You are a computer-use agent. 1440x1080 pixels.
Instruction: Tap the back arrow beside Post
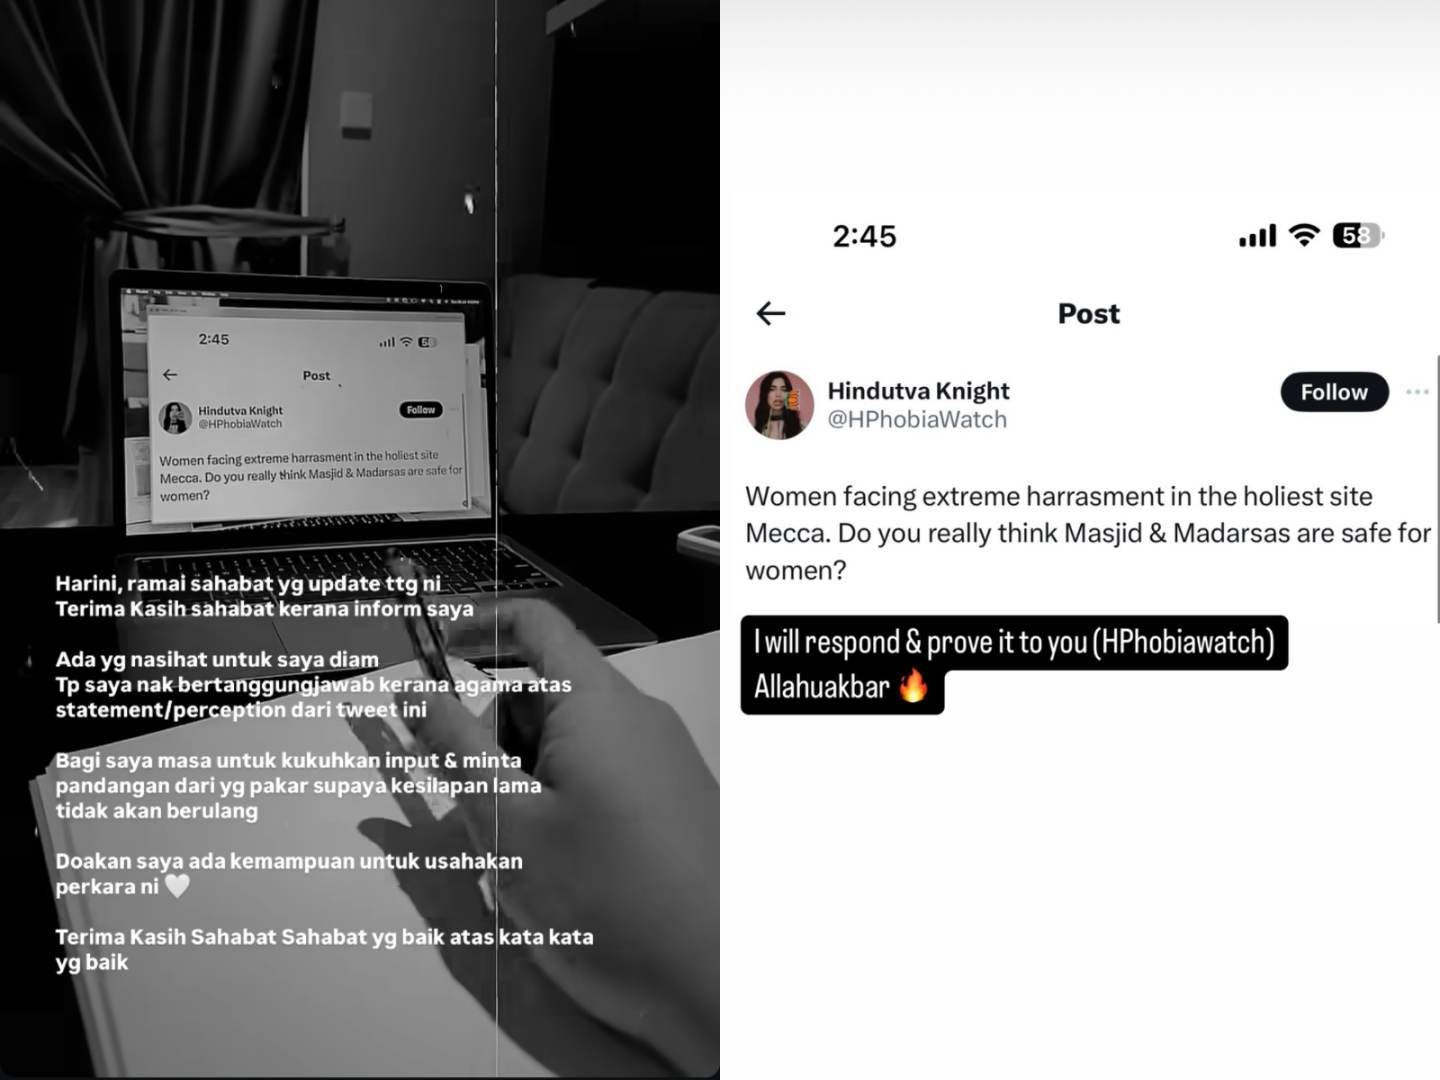click(x=770, y=313)
